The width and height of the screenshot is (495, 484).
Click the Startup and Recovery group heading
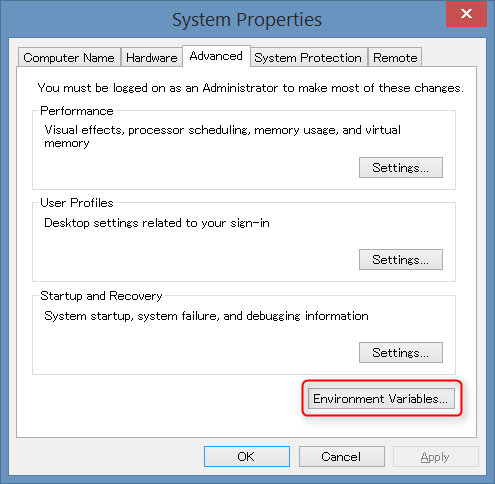click(x=101, y=296)
